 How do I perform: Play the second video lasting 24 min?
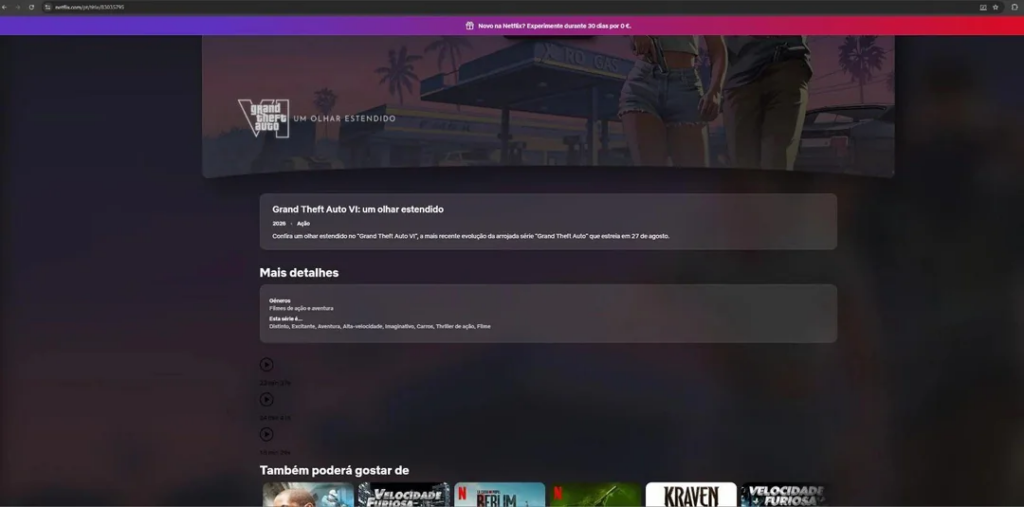tap(266, 399)
